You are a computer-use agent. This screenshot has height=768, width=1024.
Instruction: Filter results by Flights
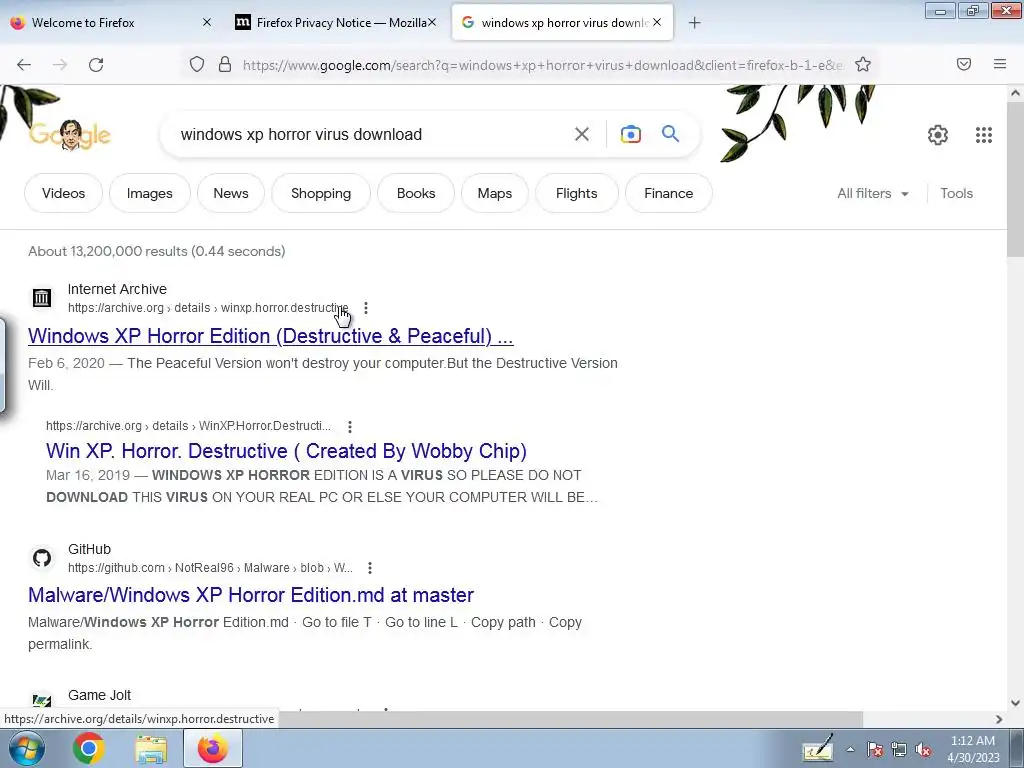click(577, 193)
